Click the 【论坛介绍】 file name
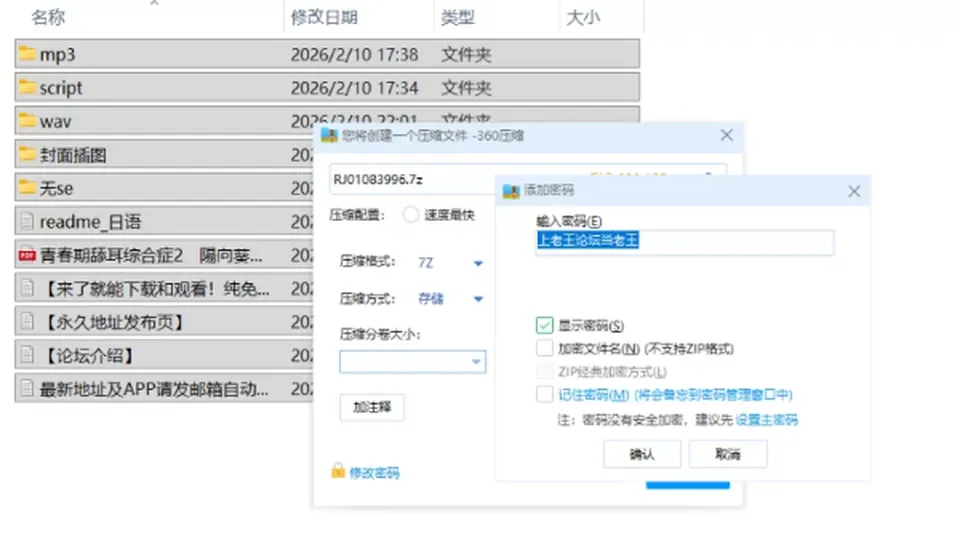The image size is (960, 534). 89,355
